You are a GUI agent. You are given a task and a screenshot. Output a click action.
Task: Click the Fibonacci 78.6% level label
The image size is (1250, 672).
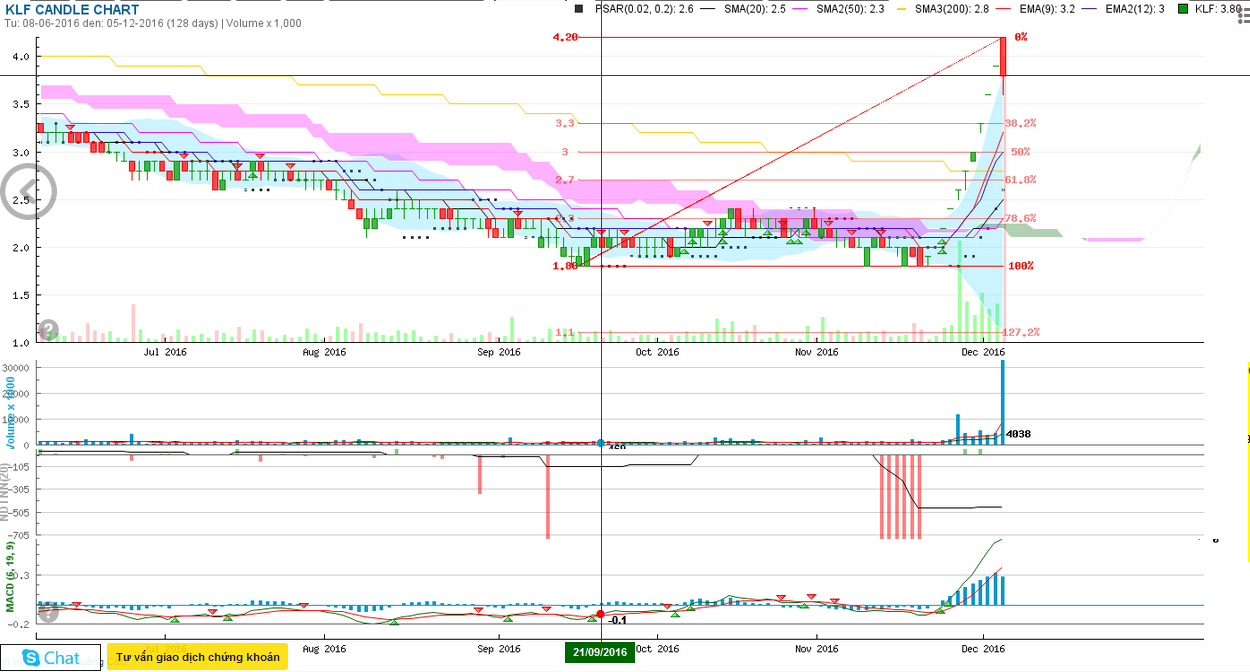click(1020, 218)
